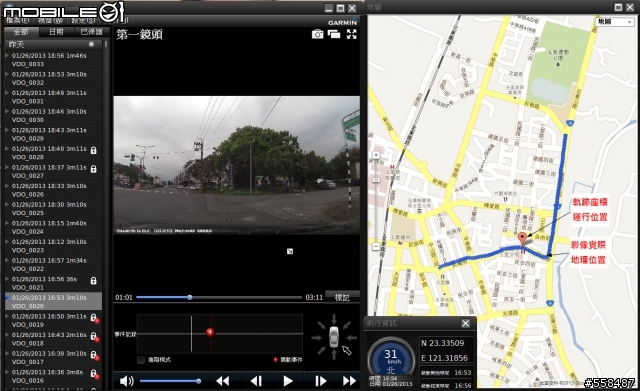
Task: Select highlighted recording VDO_0020
Action: coord(53,302)
